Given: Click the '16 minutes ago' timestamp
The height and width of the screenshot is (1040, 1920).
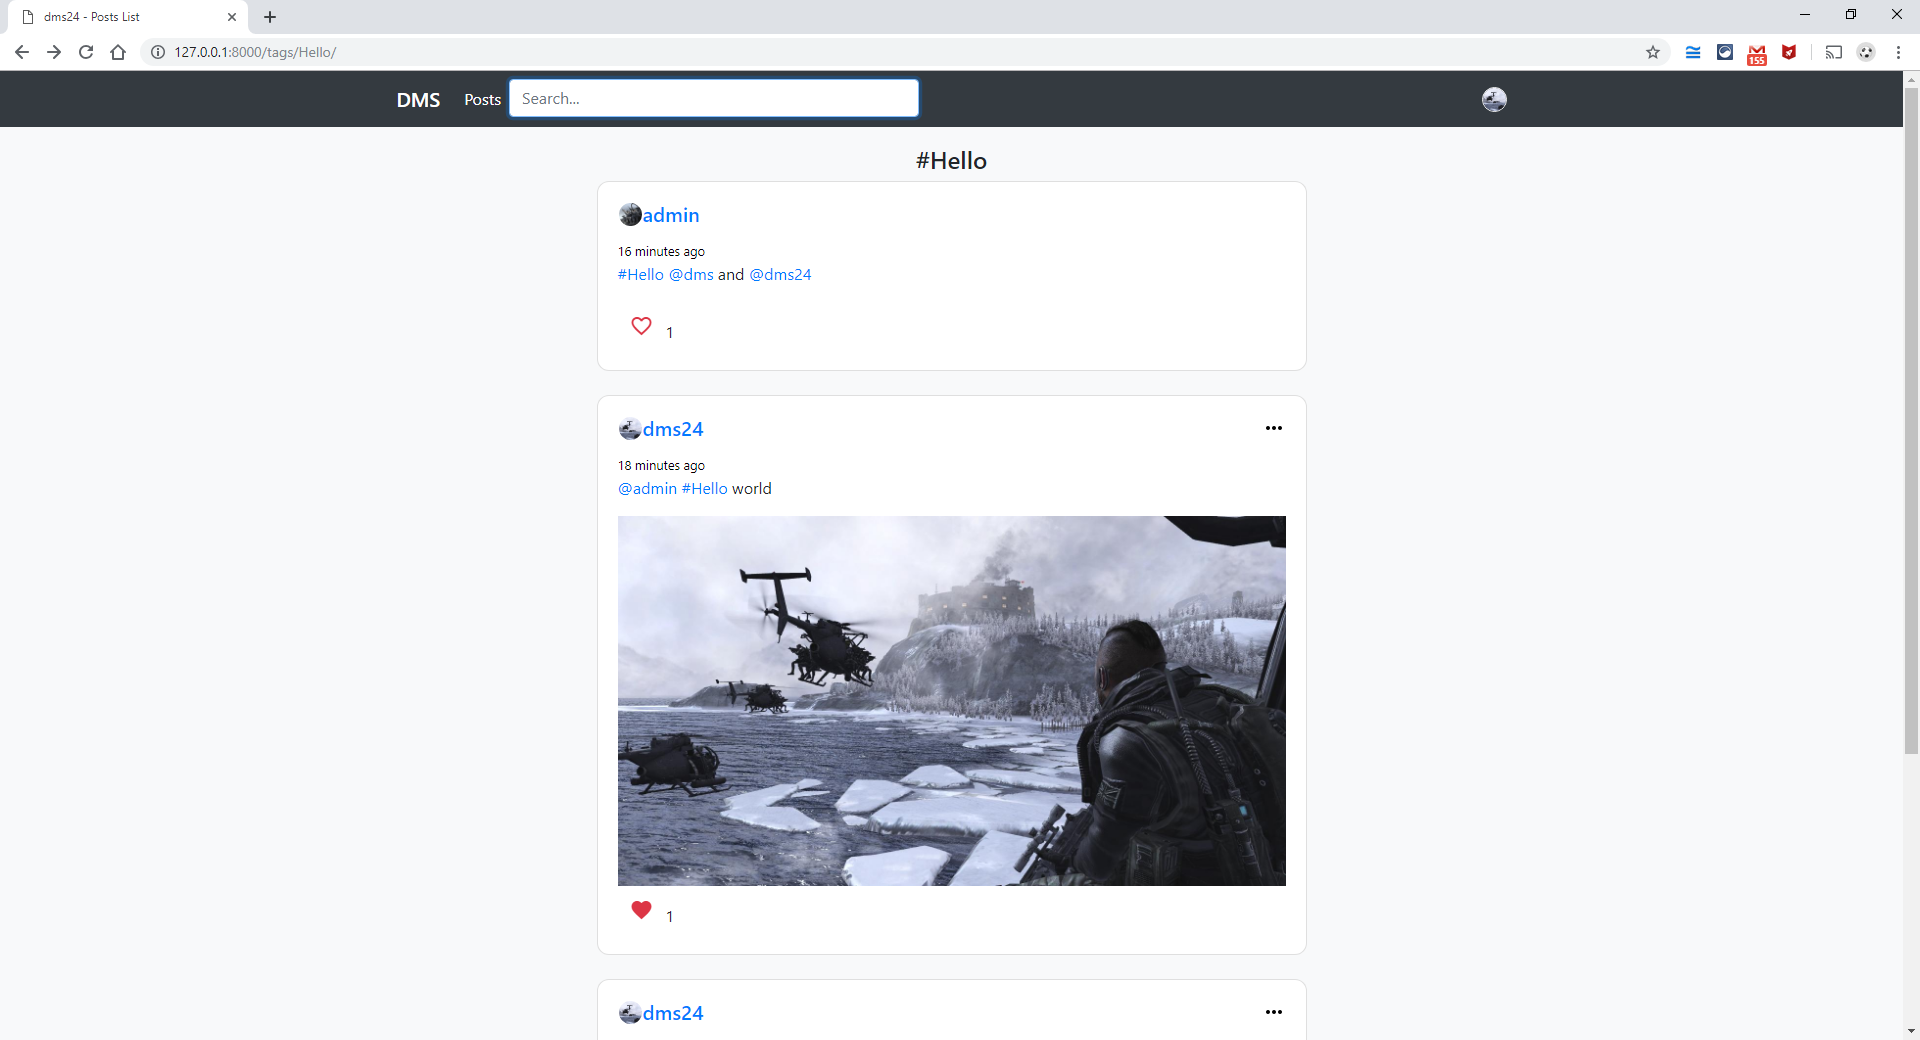Looking at the screenshot, I should point(661,252).
